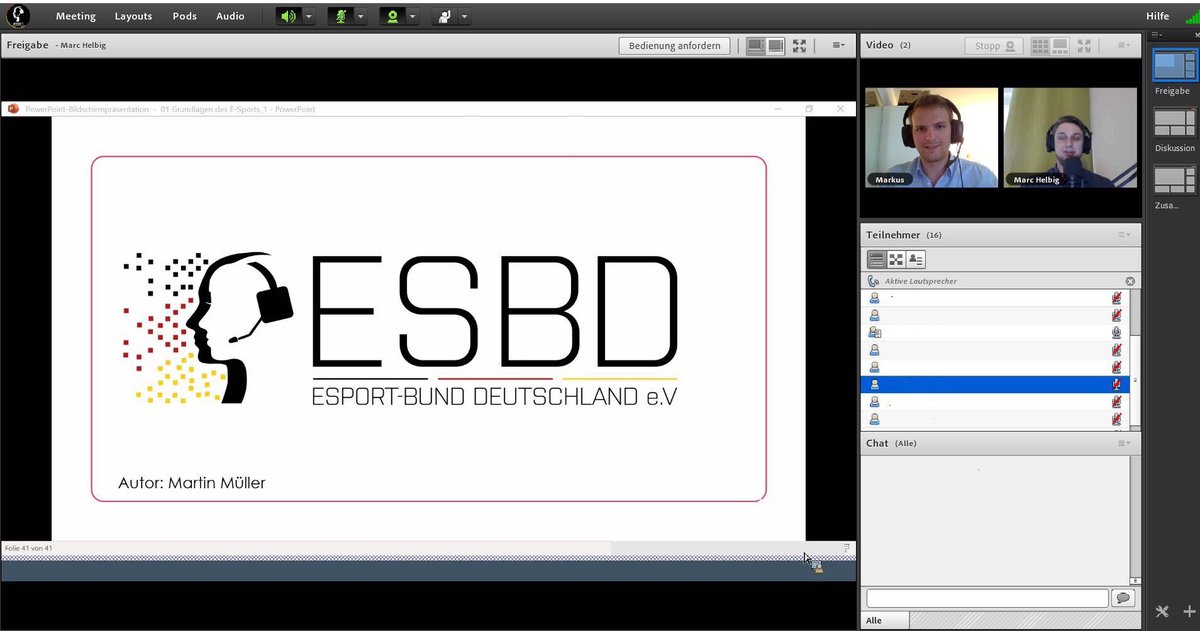Screen dimensions: 1200x631
Task: Open the Pods menu
Action: tap(185, 16)
